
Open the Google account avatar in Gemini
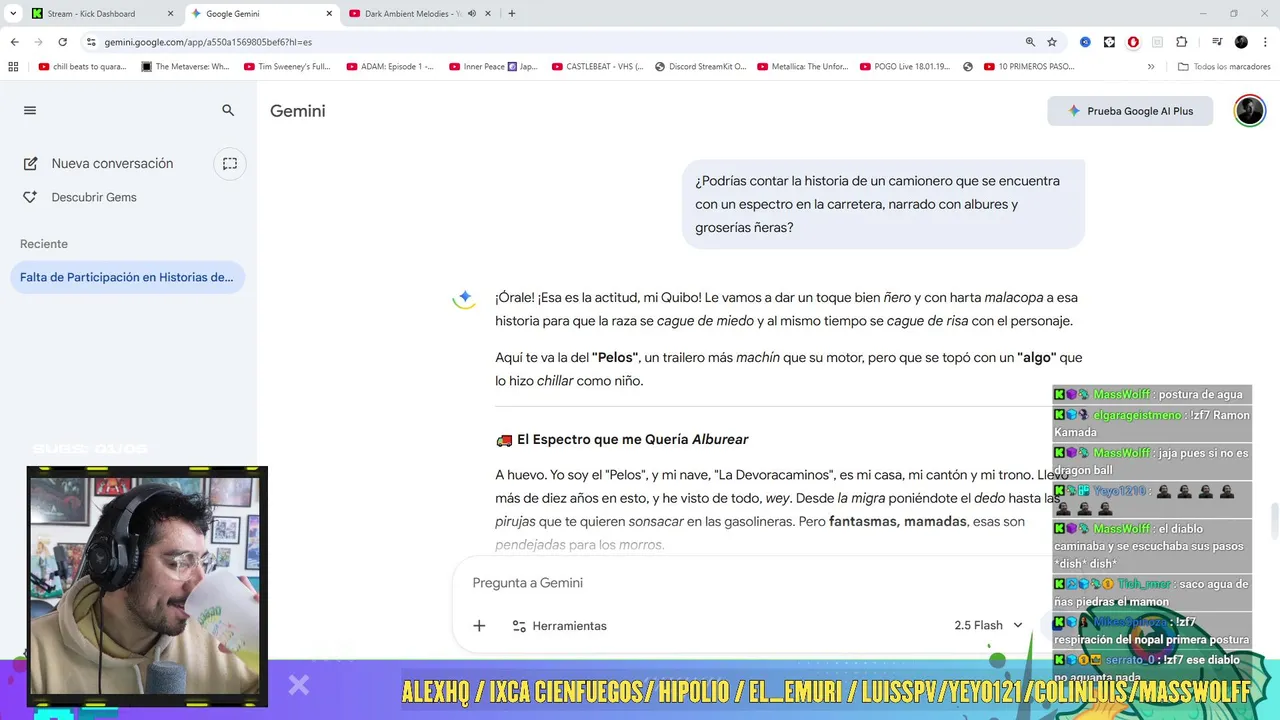[1249, 111]
